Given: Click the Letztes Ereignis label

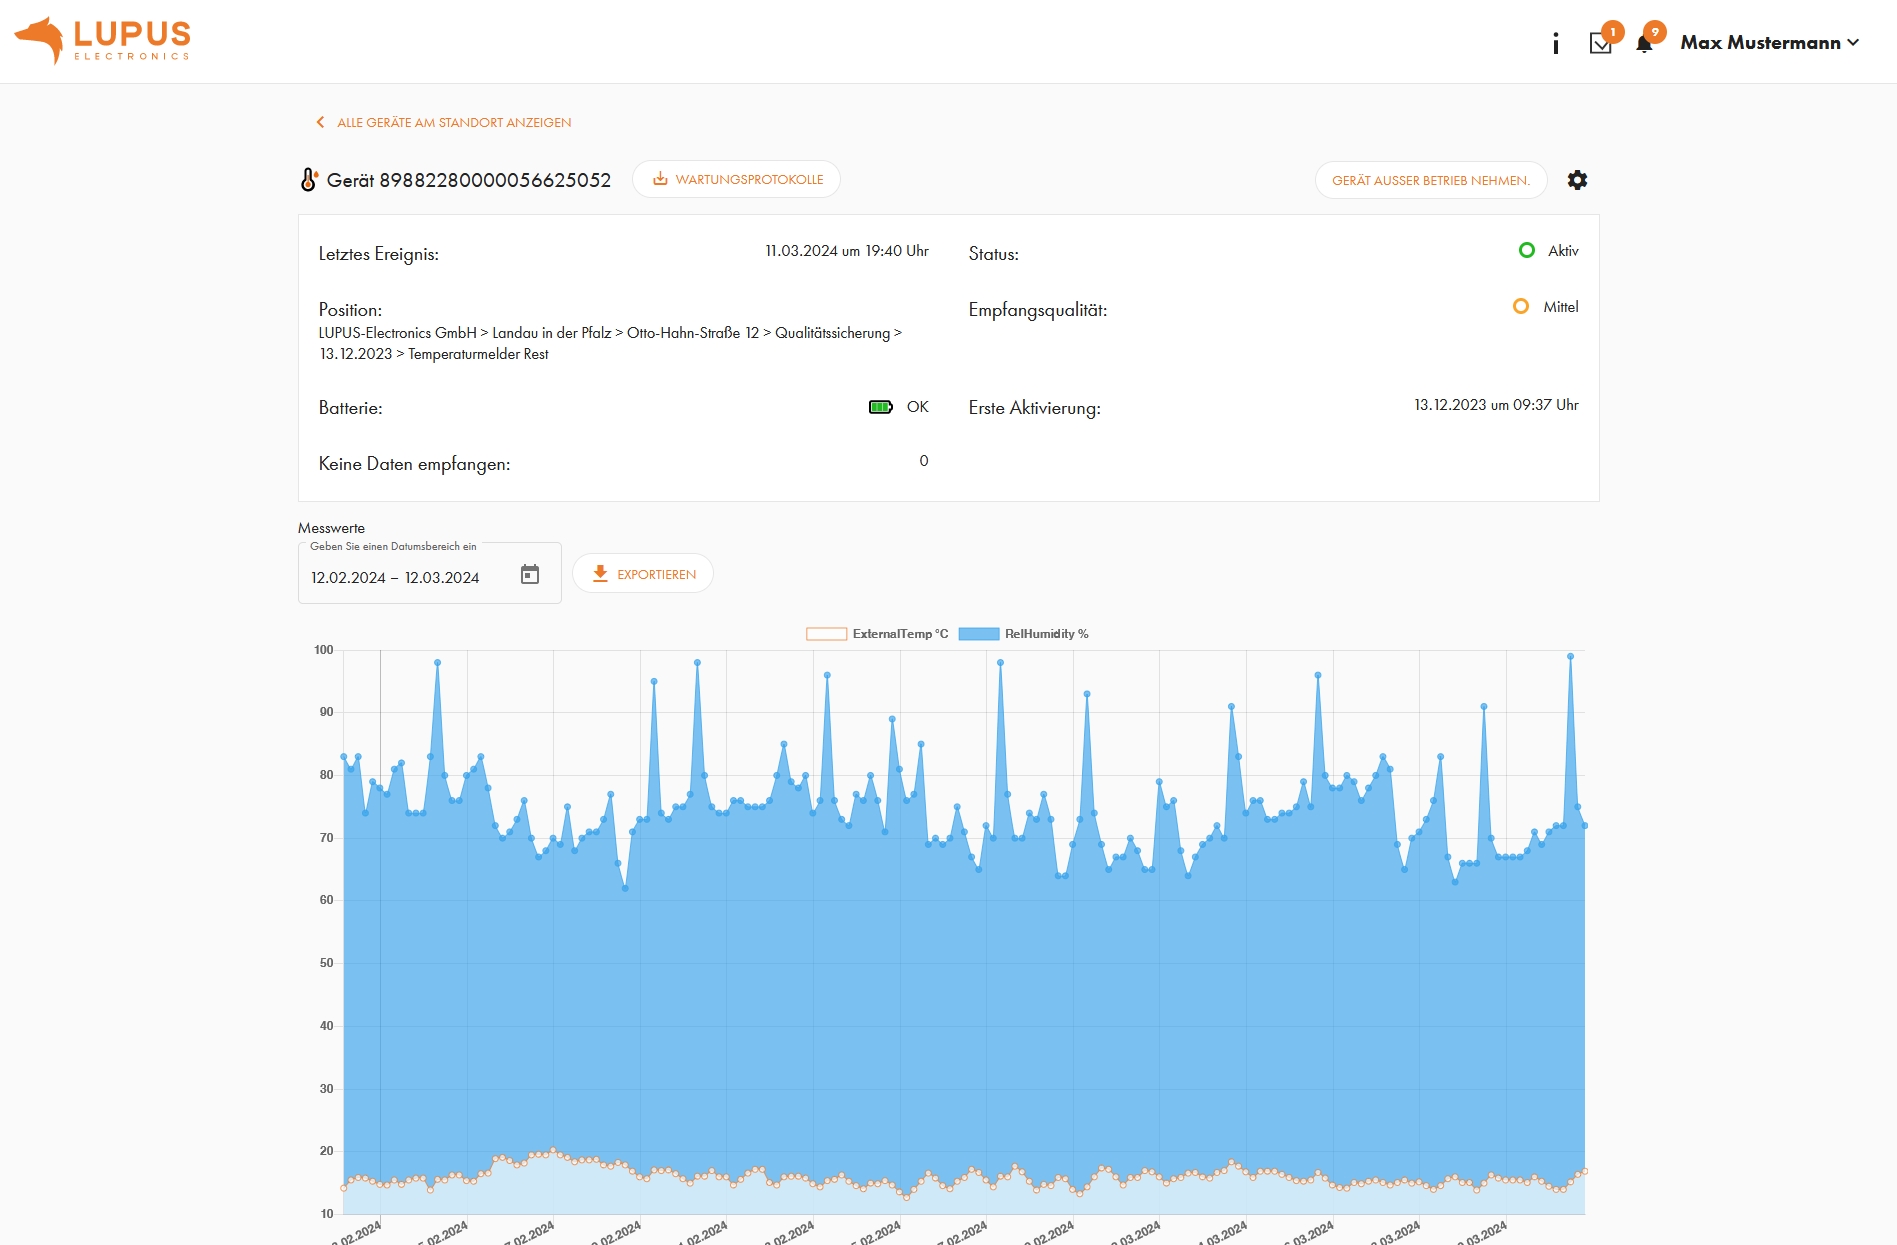Looking at the screenshot, I should point(379,254).
